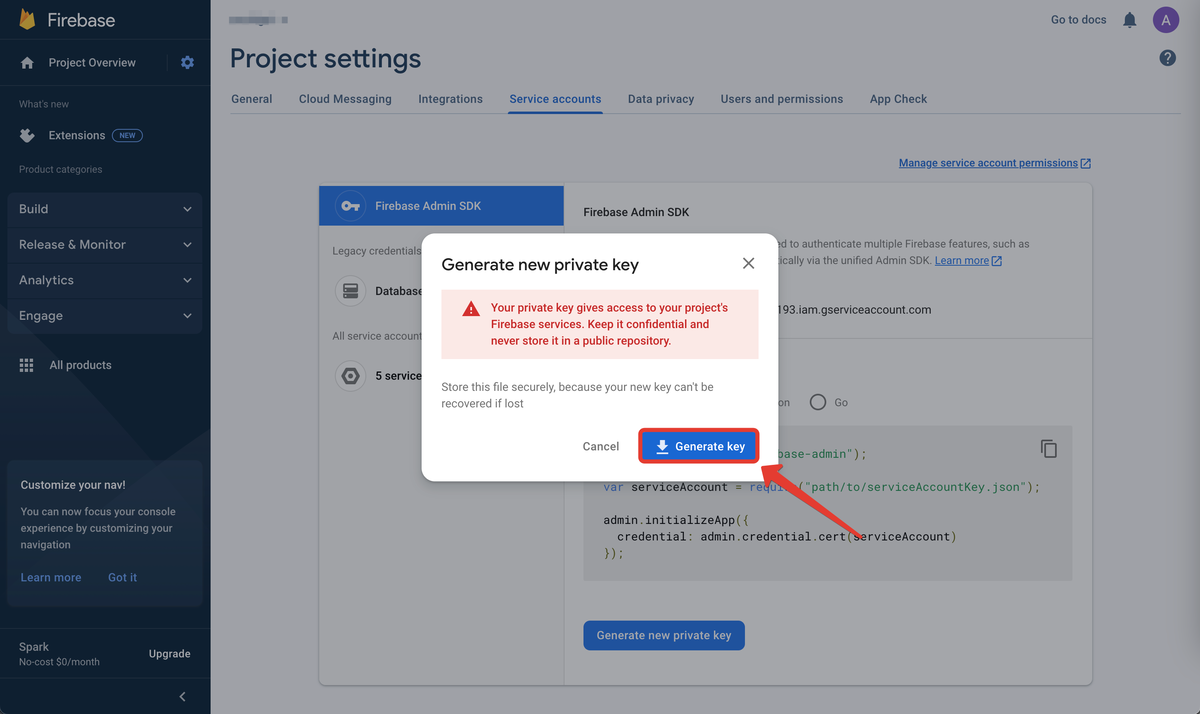Click Learn more in nav customization card
This screenshot has height=714, width=1200.
51,578
